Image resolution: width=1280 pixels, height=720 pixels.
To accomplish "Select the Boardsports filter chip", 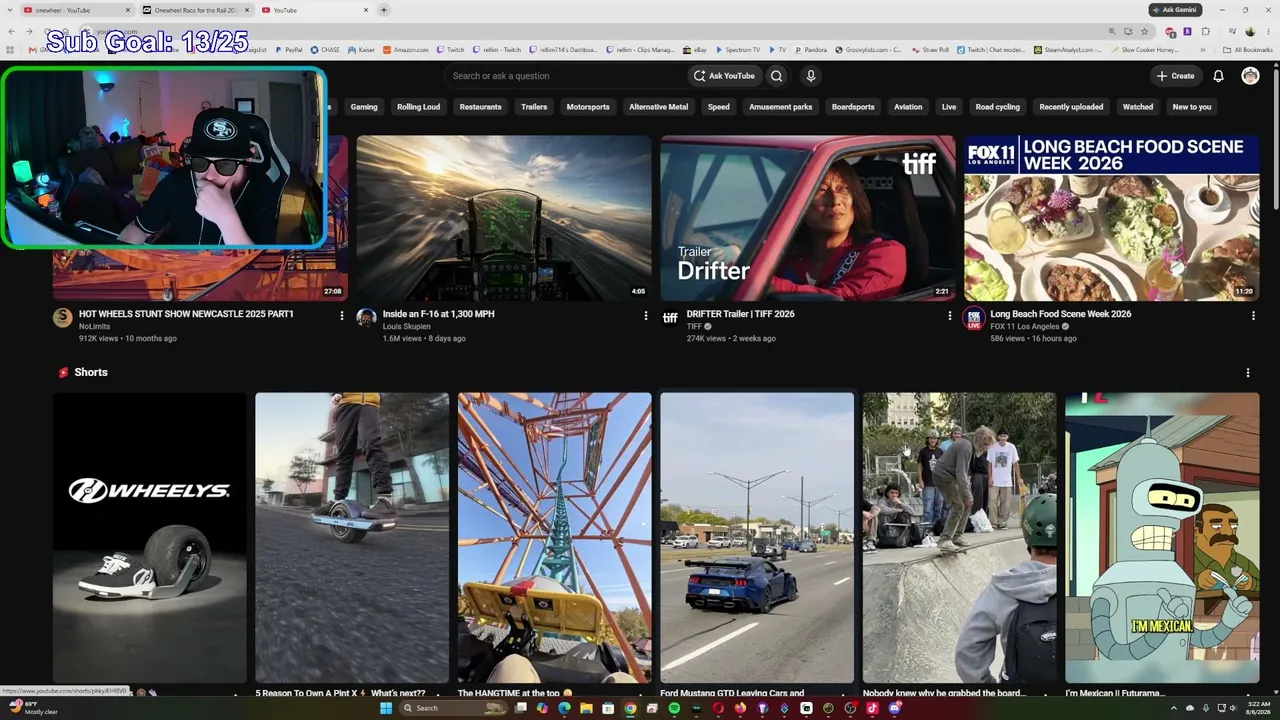I will (x=853, y=107).
